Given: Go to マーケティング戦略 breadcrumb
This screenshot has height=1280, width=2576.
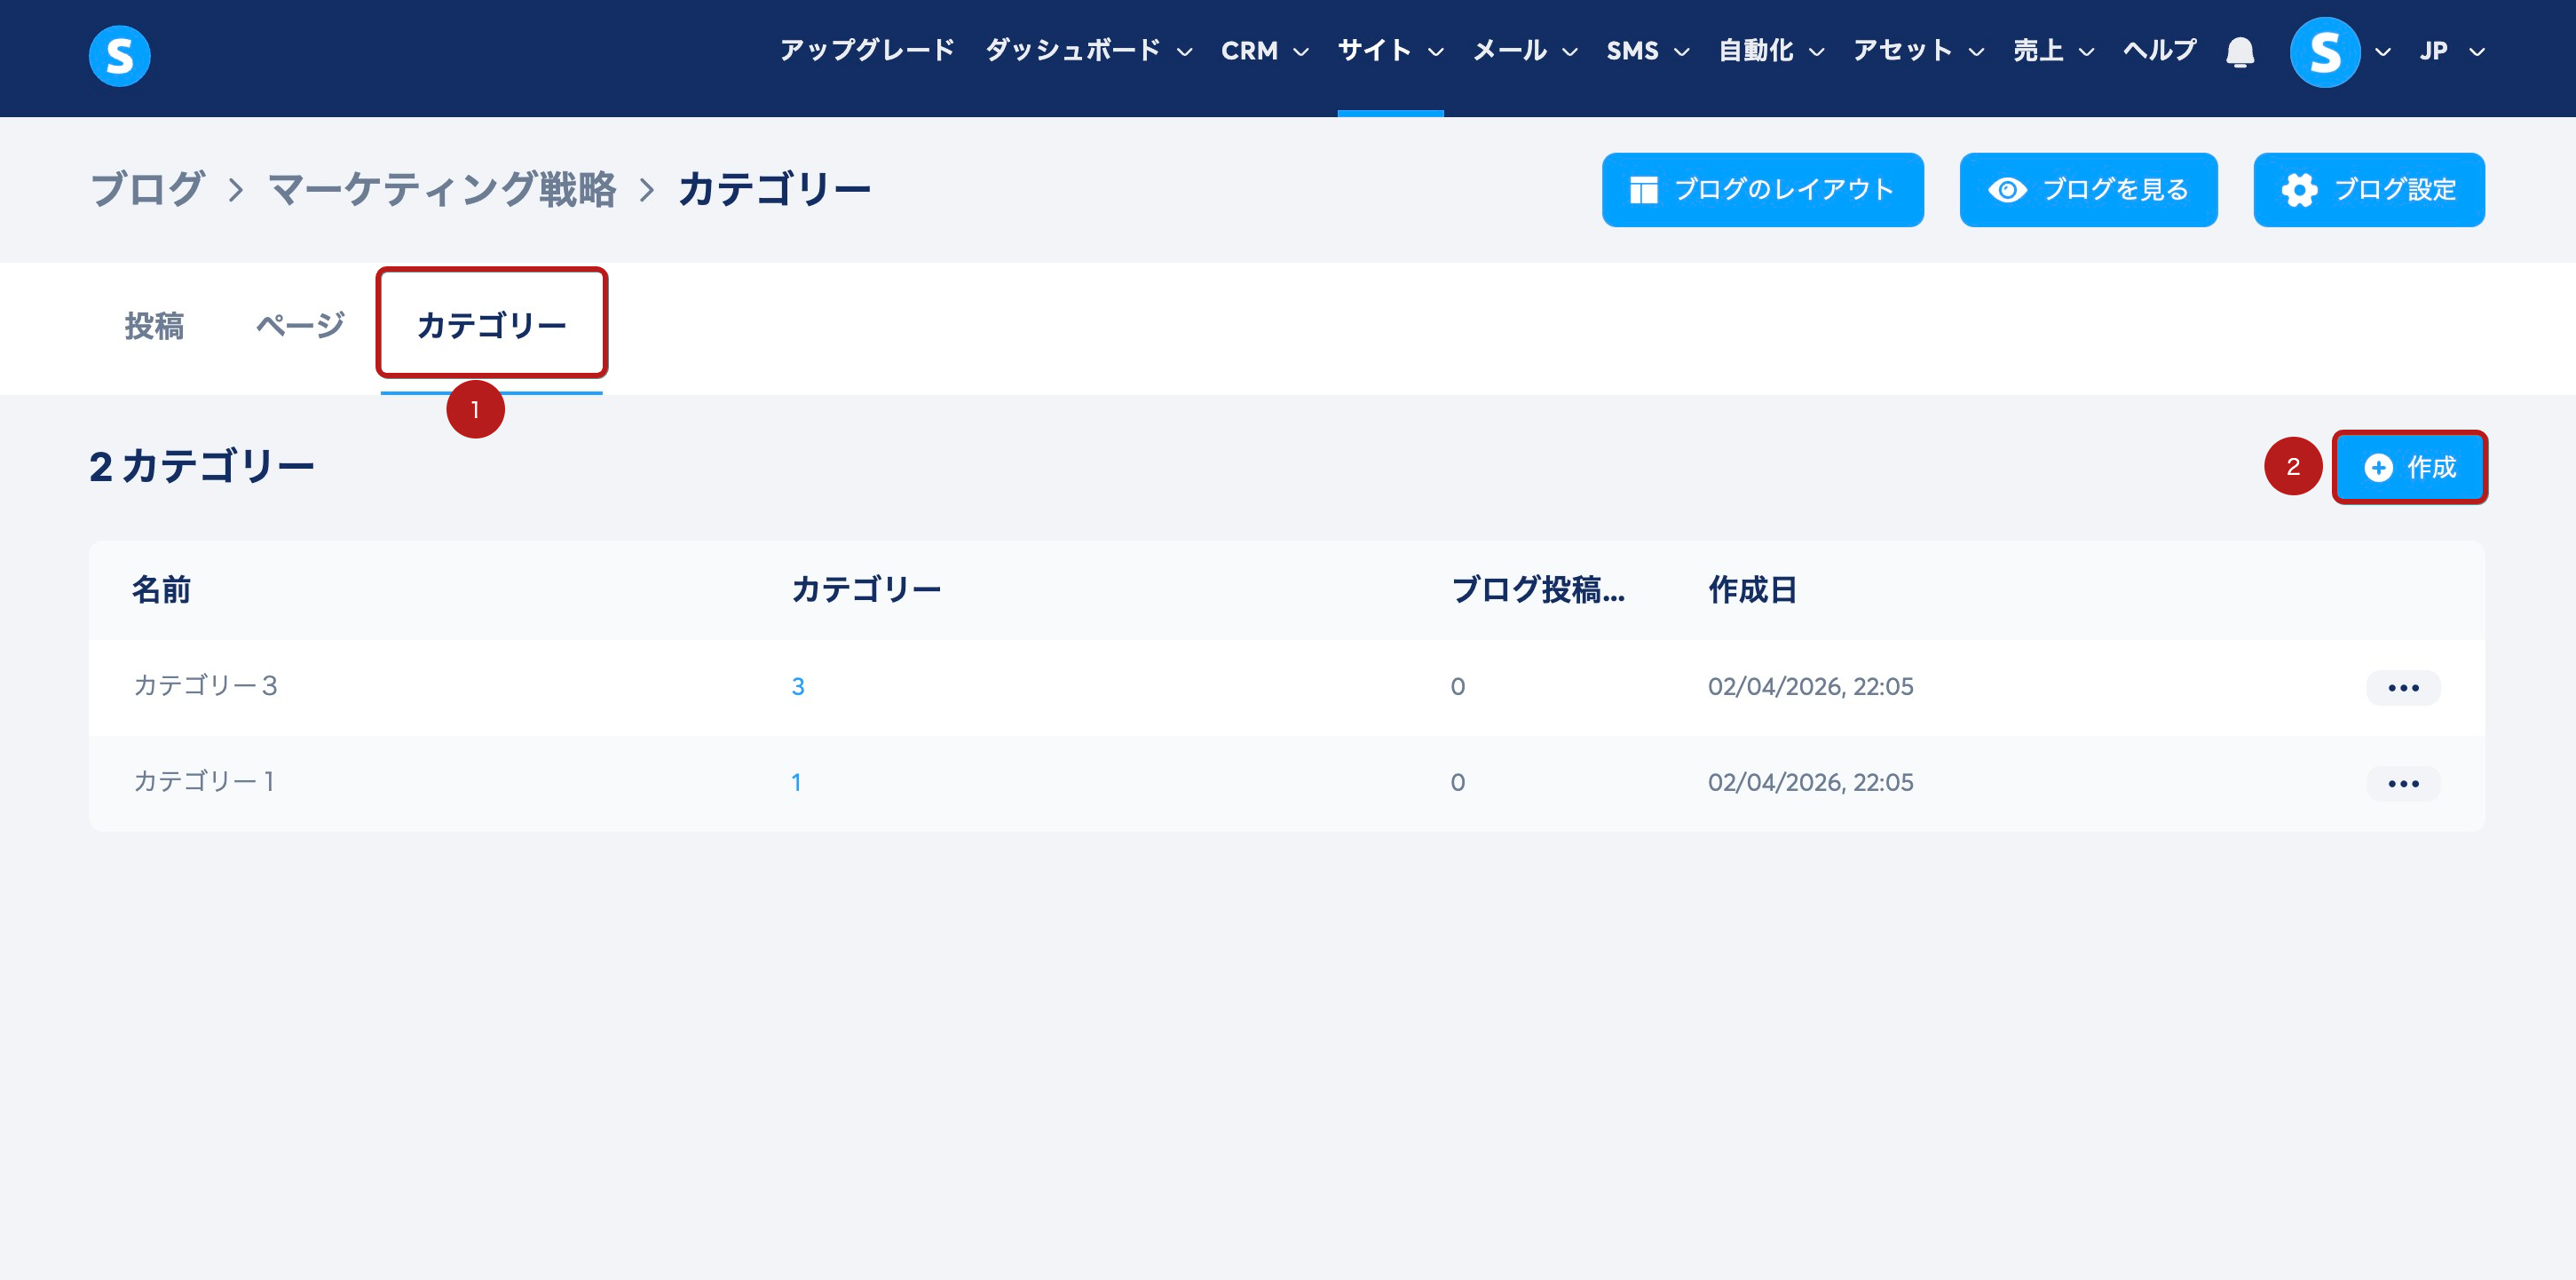Looking at the screenshot, I should point(442,190).
